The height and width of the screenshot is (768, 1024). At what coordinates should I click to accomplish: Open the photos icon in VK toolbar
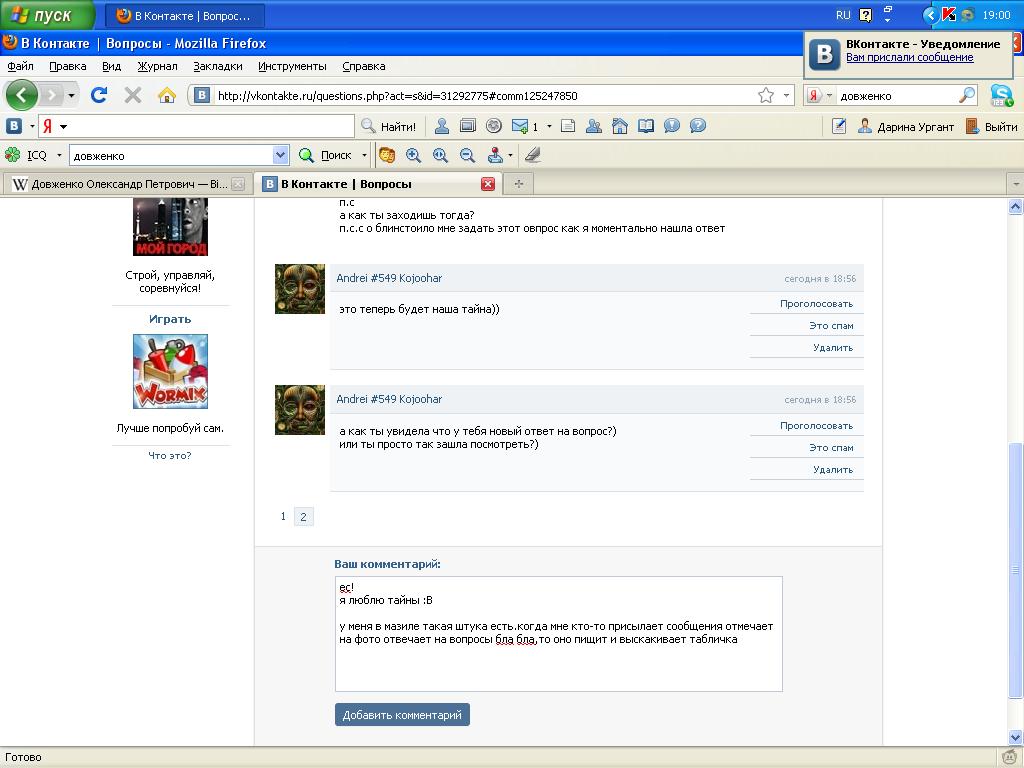tap(468, 126)
